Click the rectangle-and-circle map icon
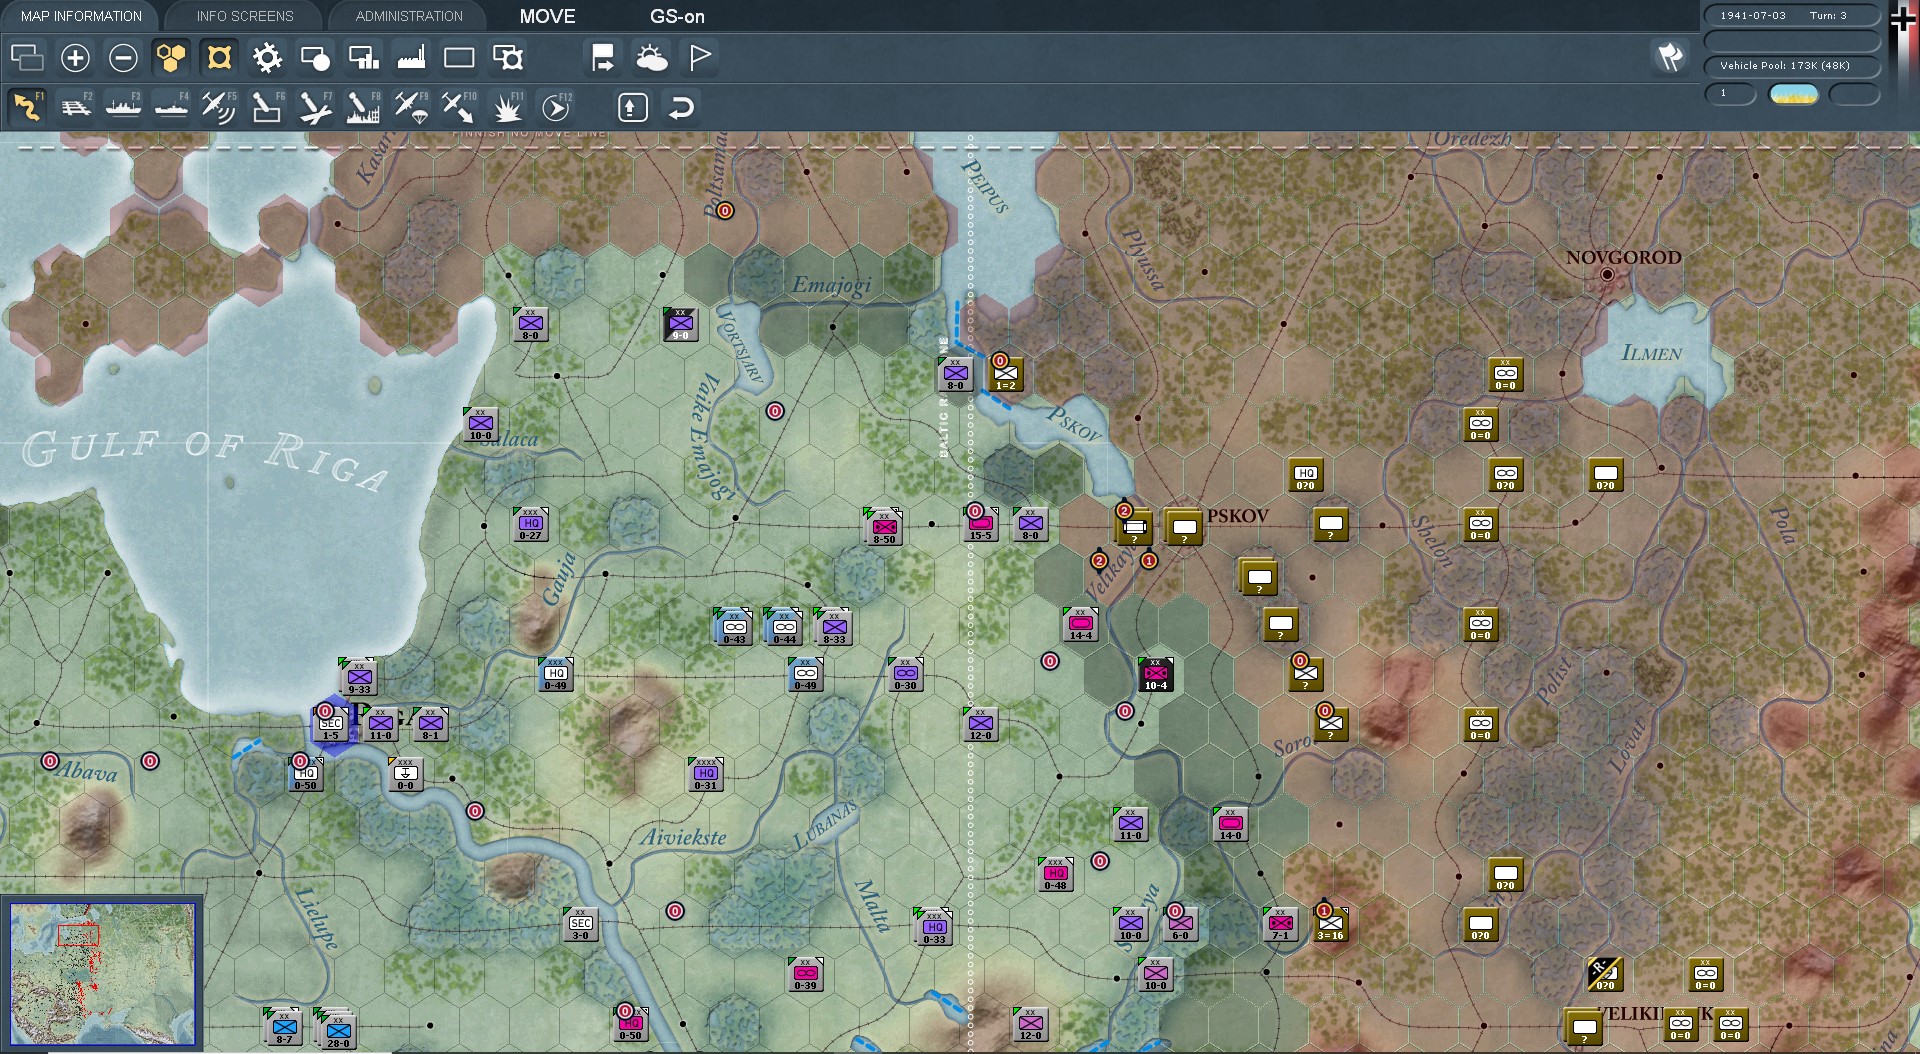This screenshot has width=1920, height=1054. [315, 58]
